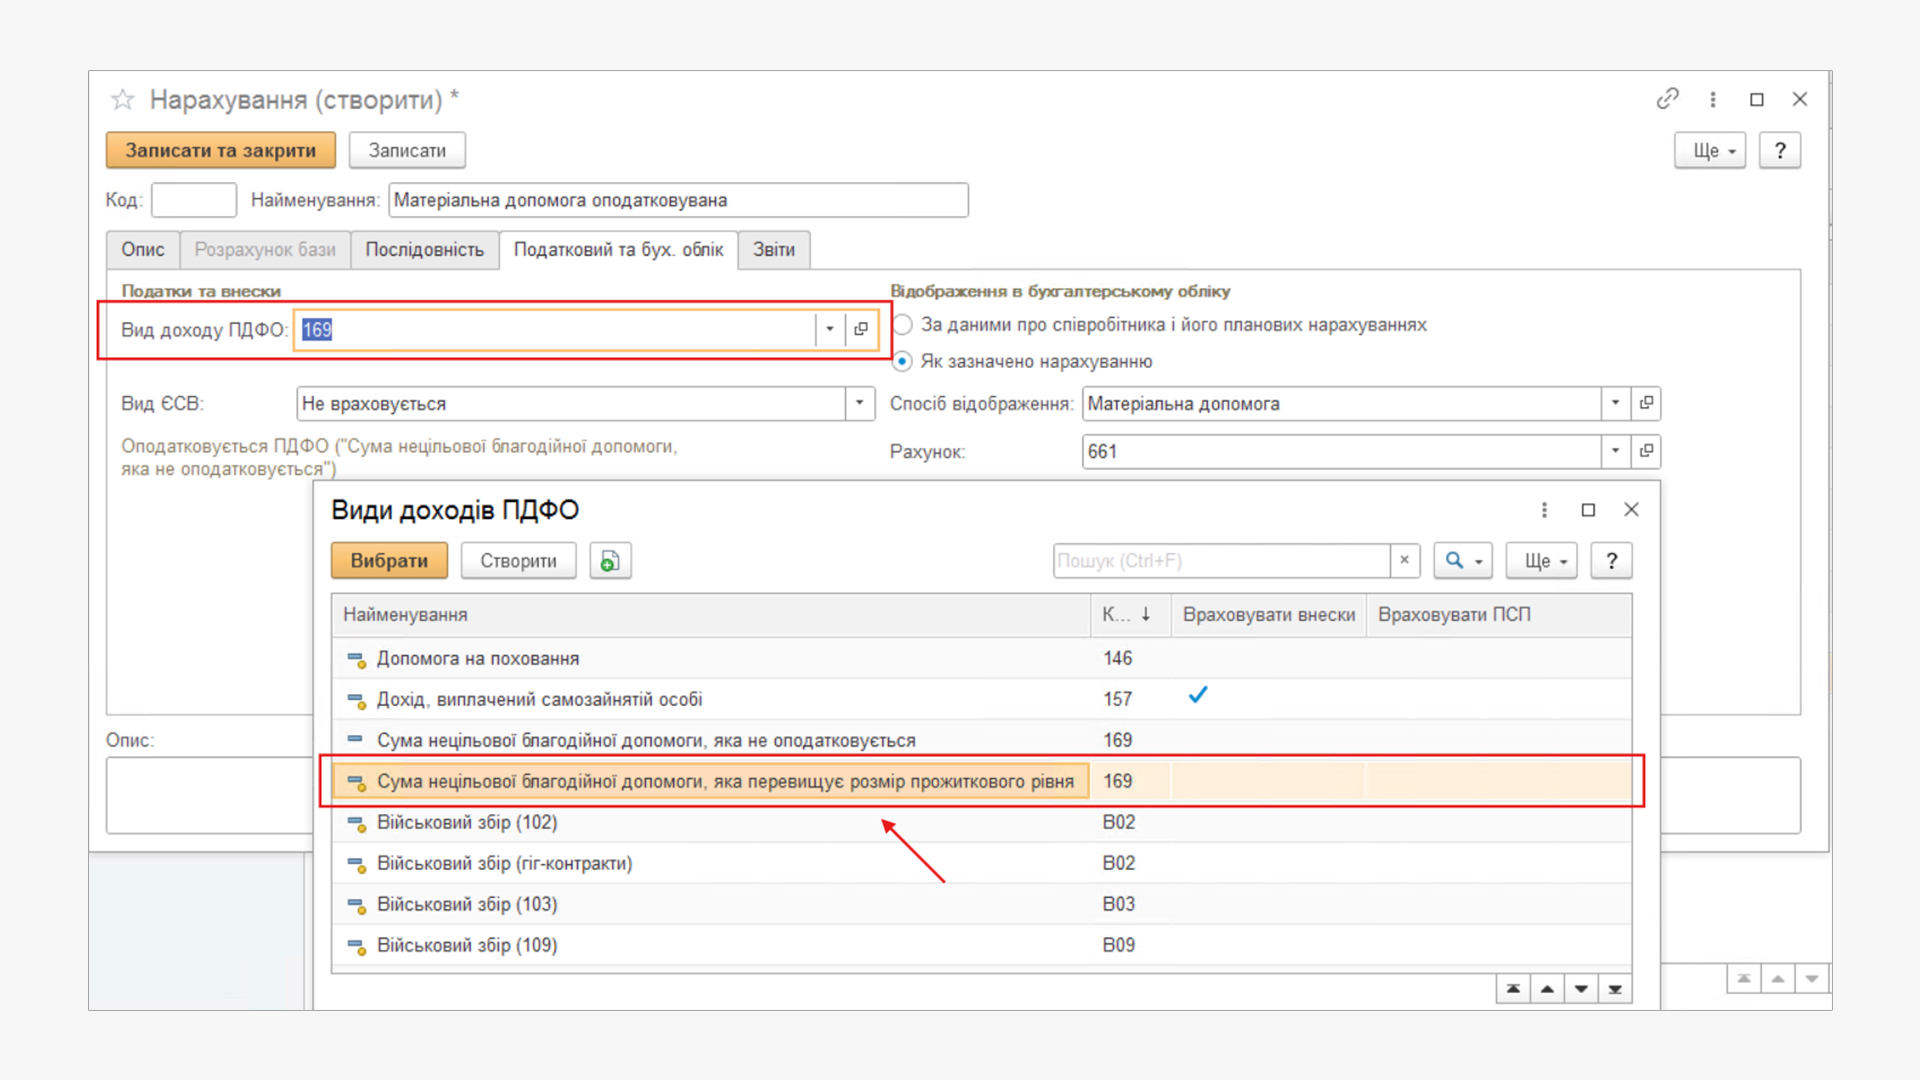Click Записати та закрити button
The image size is (1920, 1080).
click(220, 151)
